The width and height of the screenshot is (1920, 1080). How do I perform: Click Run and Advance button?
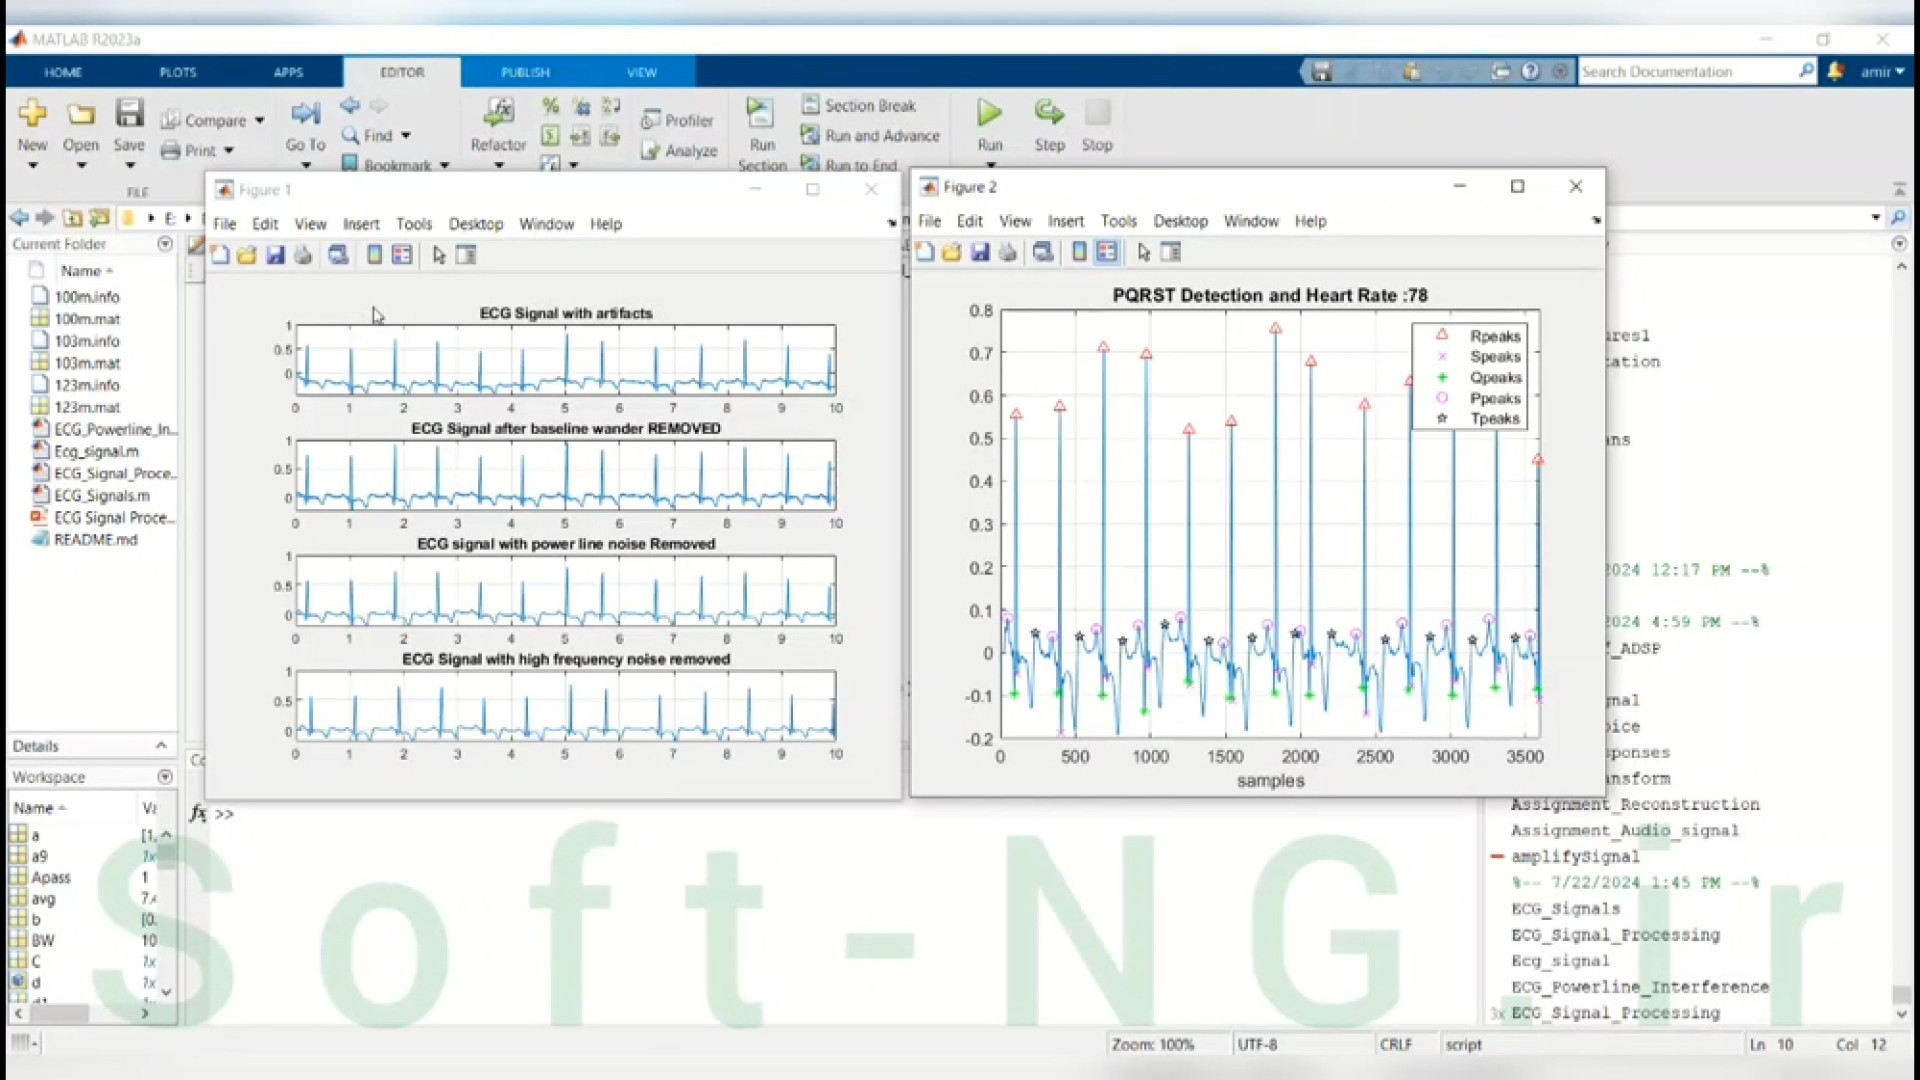(870, 135)
